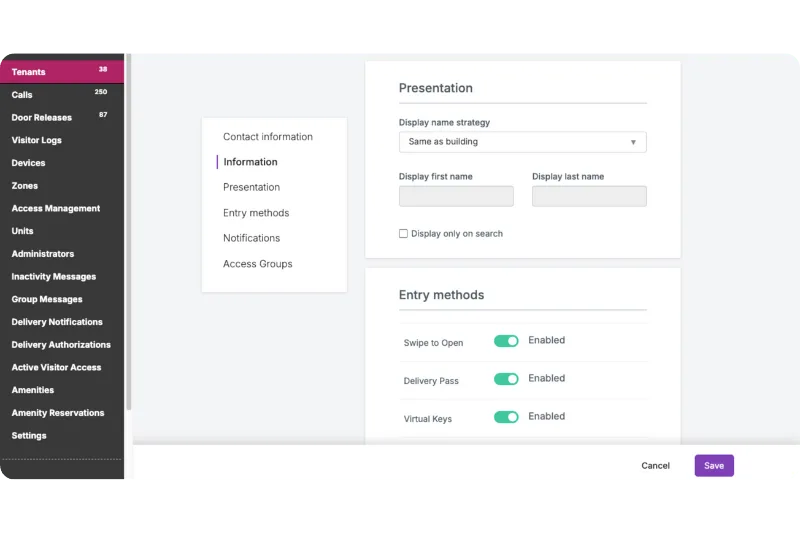This screenshot has height=533, width=800.
Task: Open the Display name strategy dropdown
Action: (x=522, y=142)
